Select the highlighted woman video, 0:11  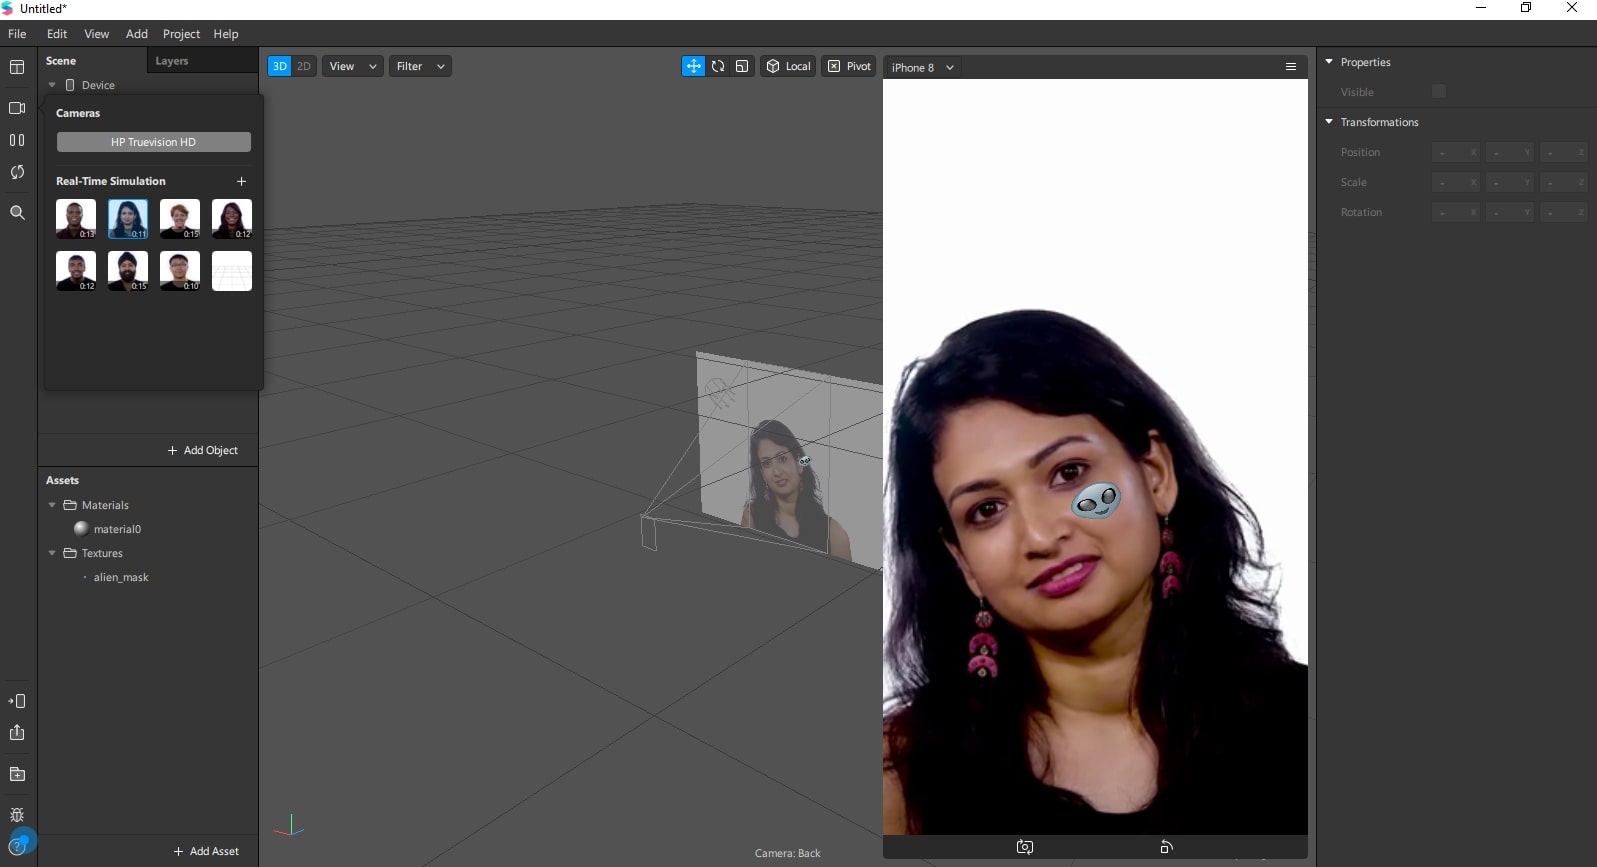point(128,218)
